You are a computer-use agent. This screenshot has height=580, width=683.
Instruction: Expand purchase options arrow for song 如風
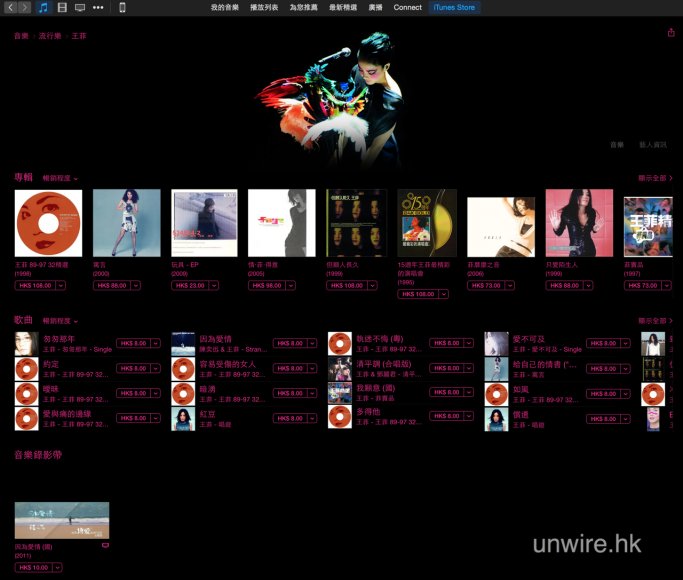(626, 394)
